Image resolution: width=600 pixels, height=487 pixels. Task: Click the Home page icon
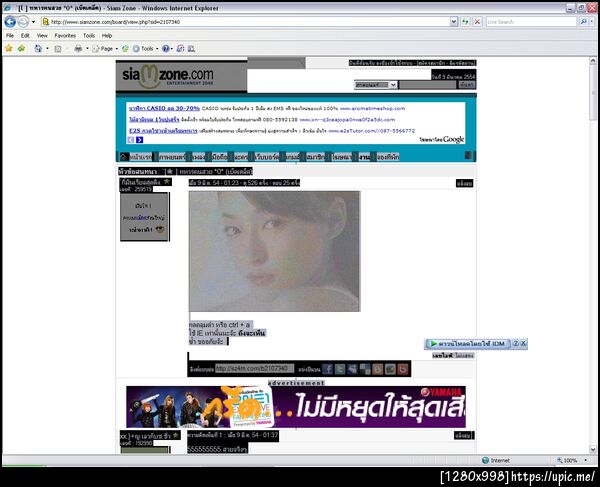[x=38, y=49]
